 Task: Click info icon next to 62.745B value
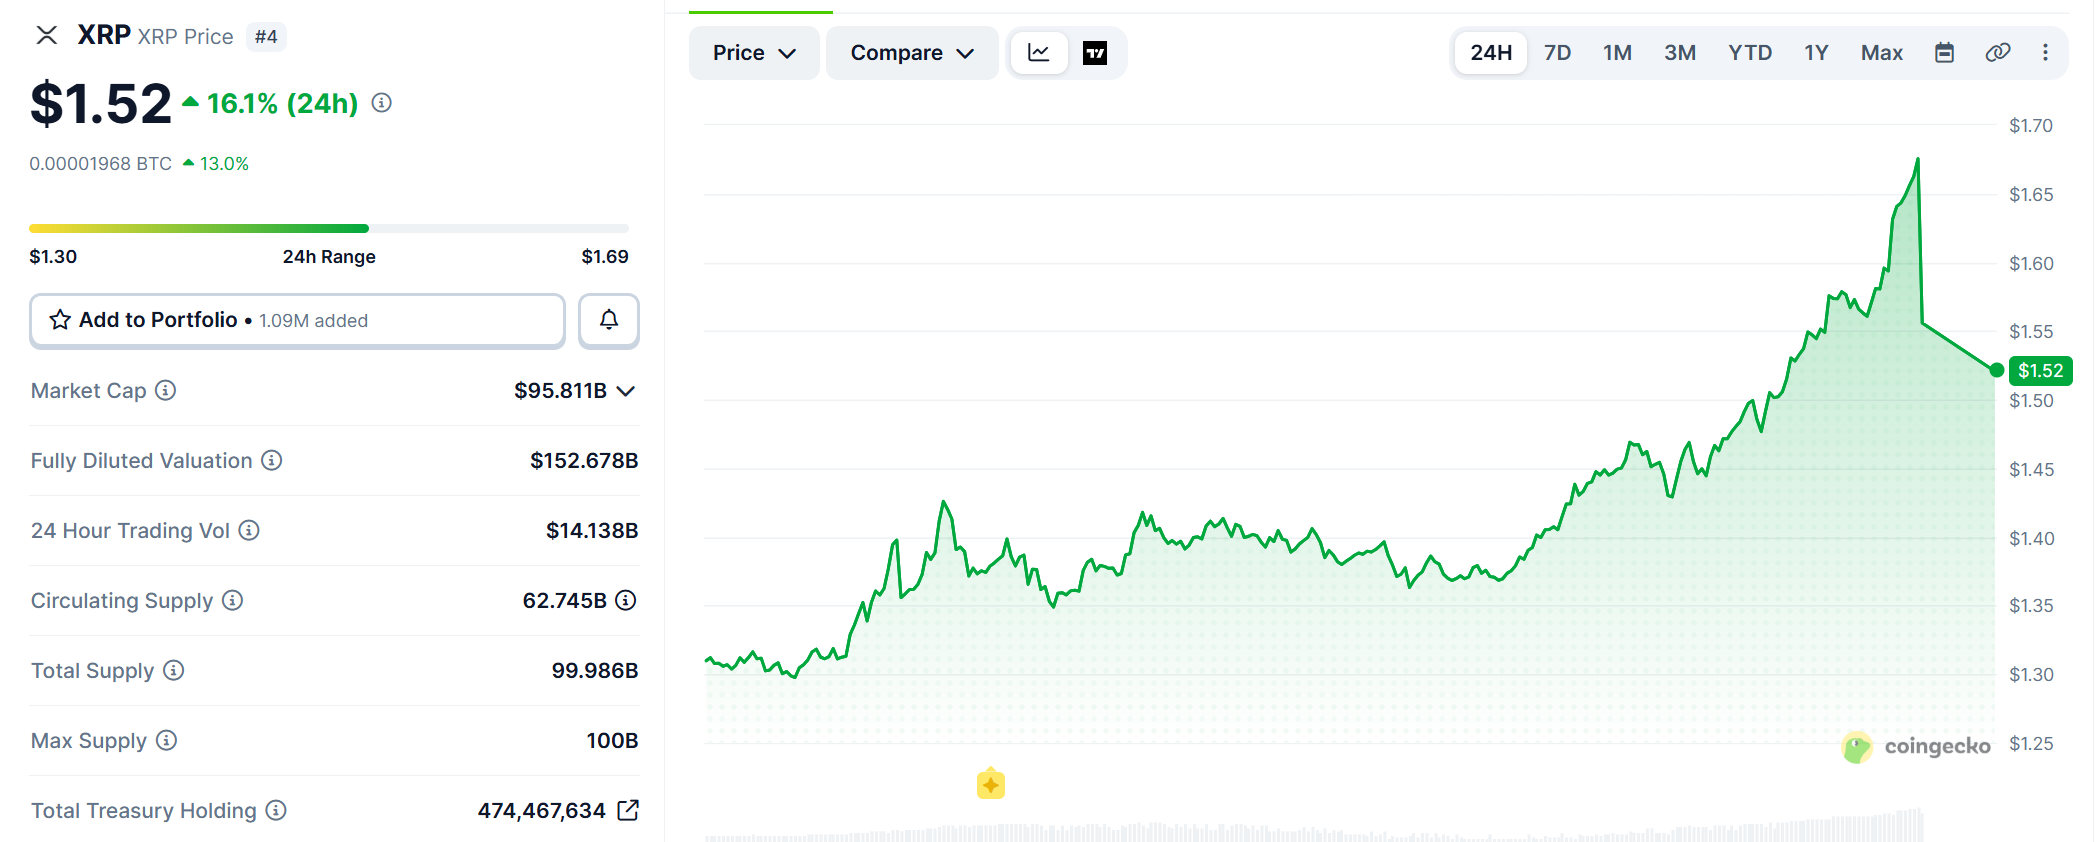tap(626, 600)
